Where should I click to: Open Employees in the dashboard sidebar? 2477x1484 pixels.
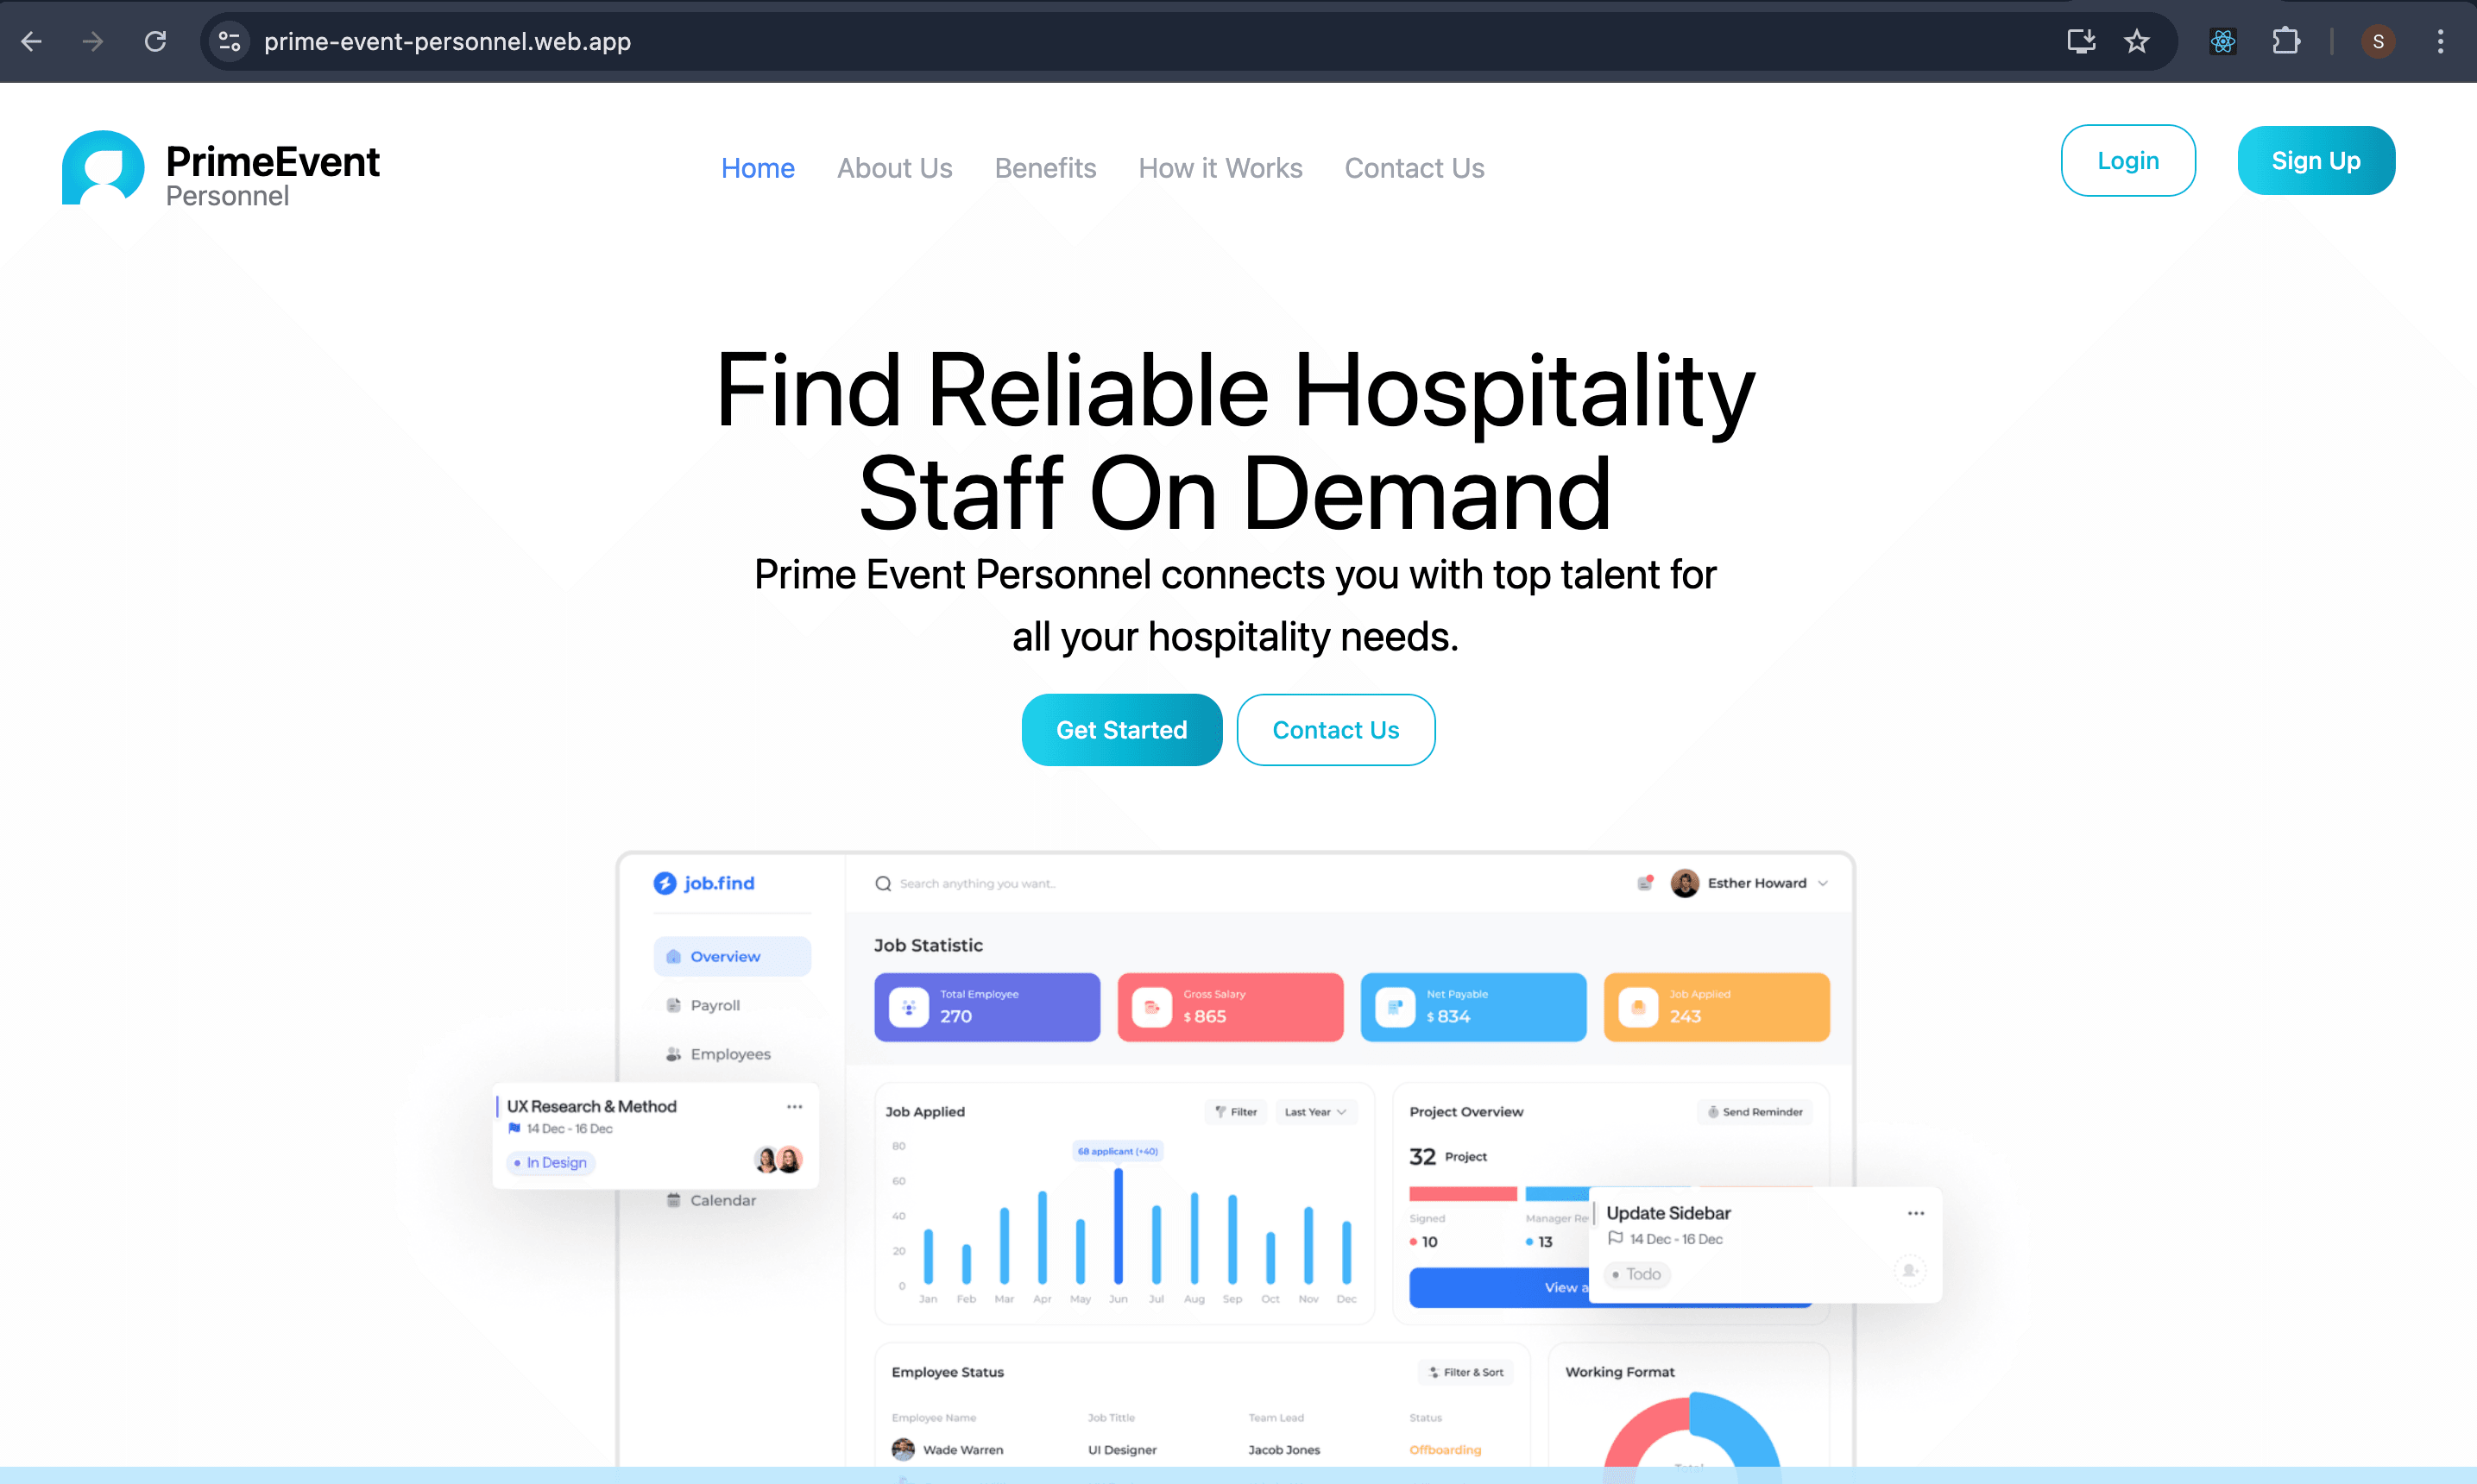tap(719, 1054)
